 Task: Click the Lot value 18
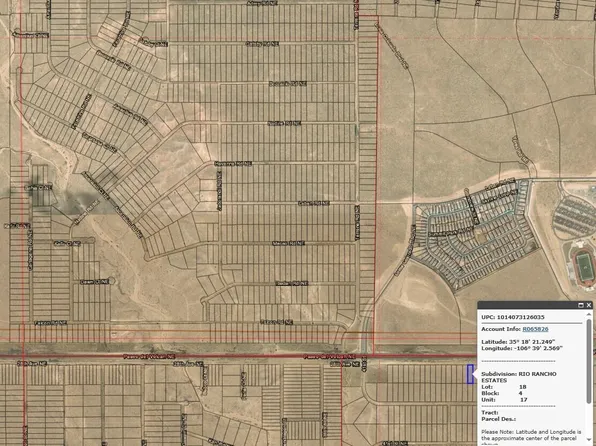[x=522, y=387]
